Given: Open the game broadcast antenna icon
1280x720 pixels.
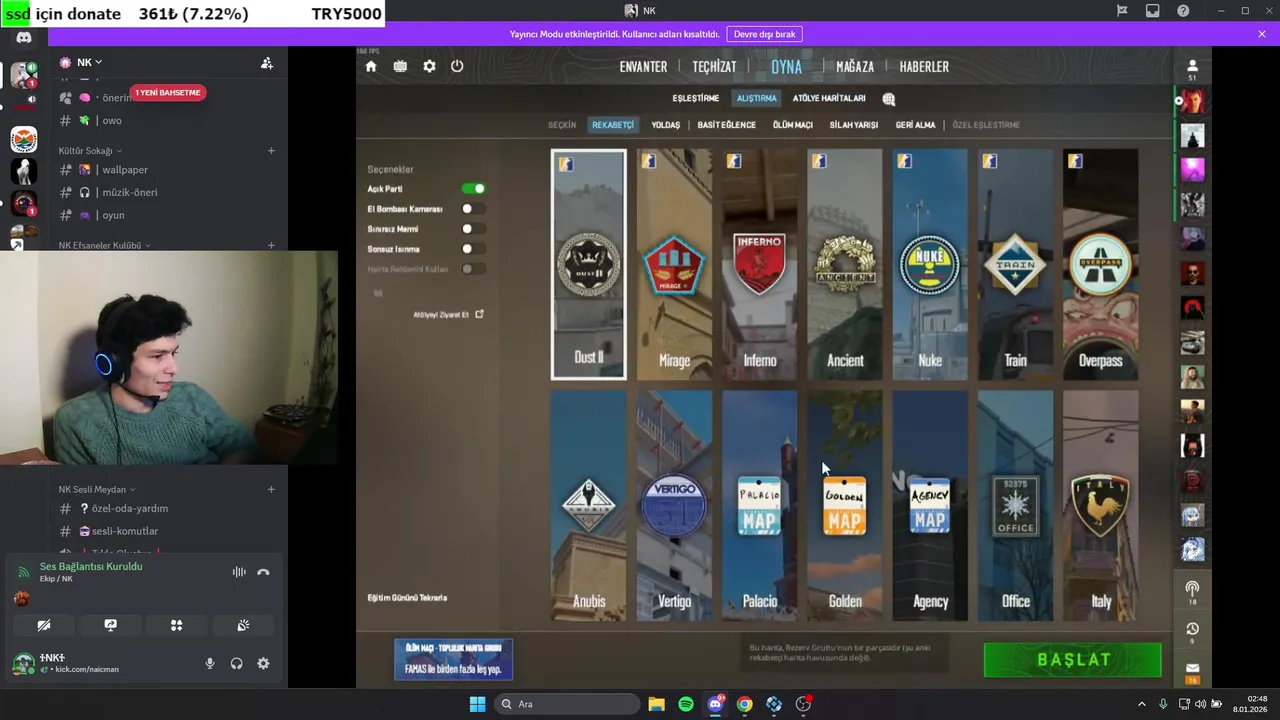Looking at the screenshot, I should click(x=1192, y=591).
